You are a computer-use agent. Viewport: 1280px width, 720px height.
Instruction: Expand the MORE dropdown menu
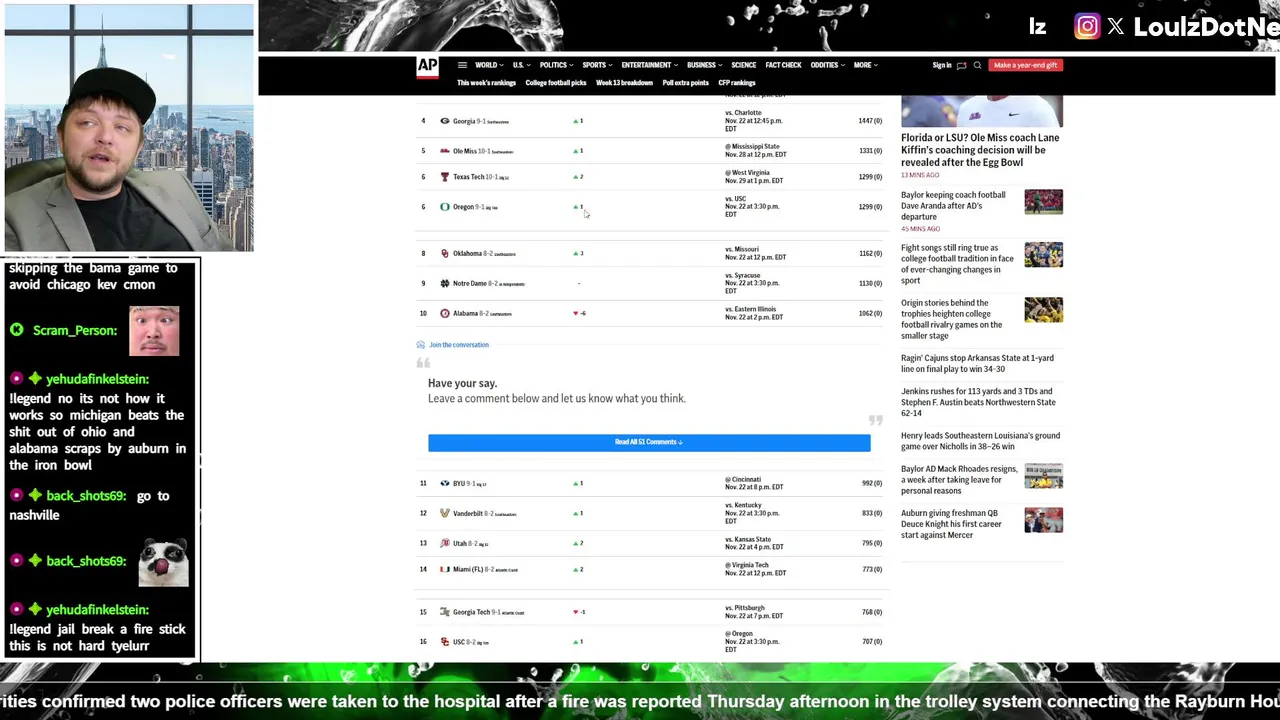[865, 65]
